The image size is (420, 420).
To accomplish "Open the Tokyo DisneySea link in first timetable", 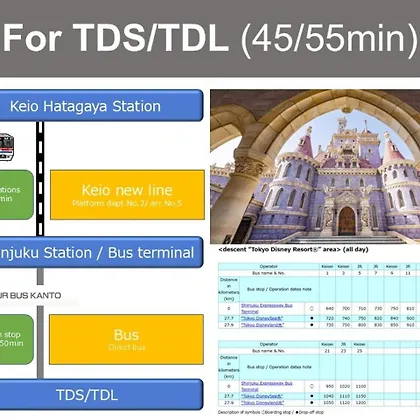I will click(262, 318).
